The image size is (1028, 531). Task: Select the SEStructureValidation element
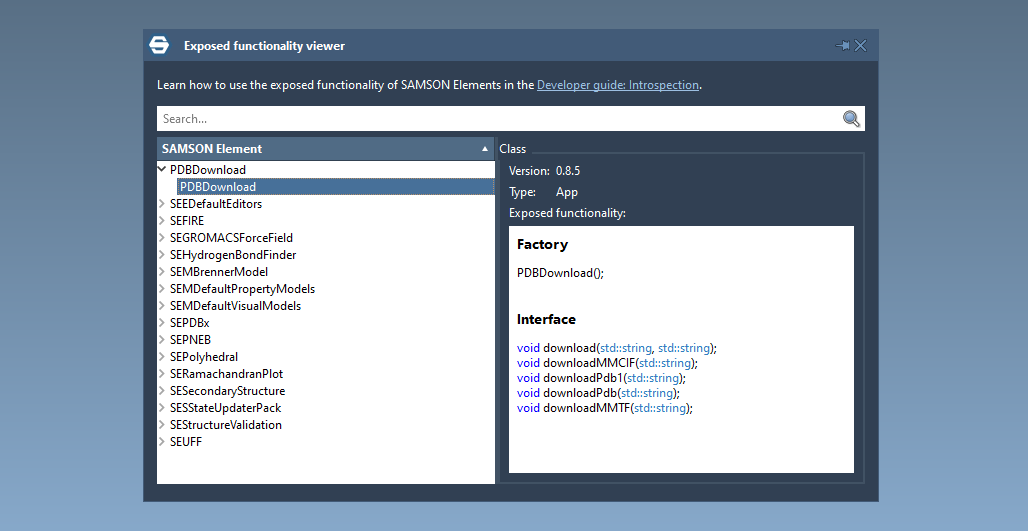225,425
